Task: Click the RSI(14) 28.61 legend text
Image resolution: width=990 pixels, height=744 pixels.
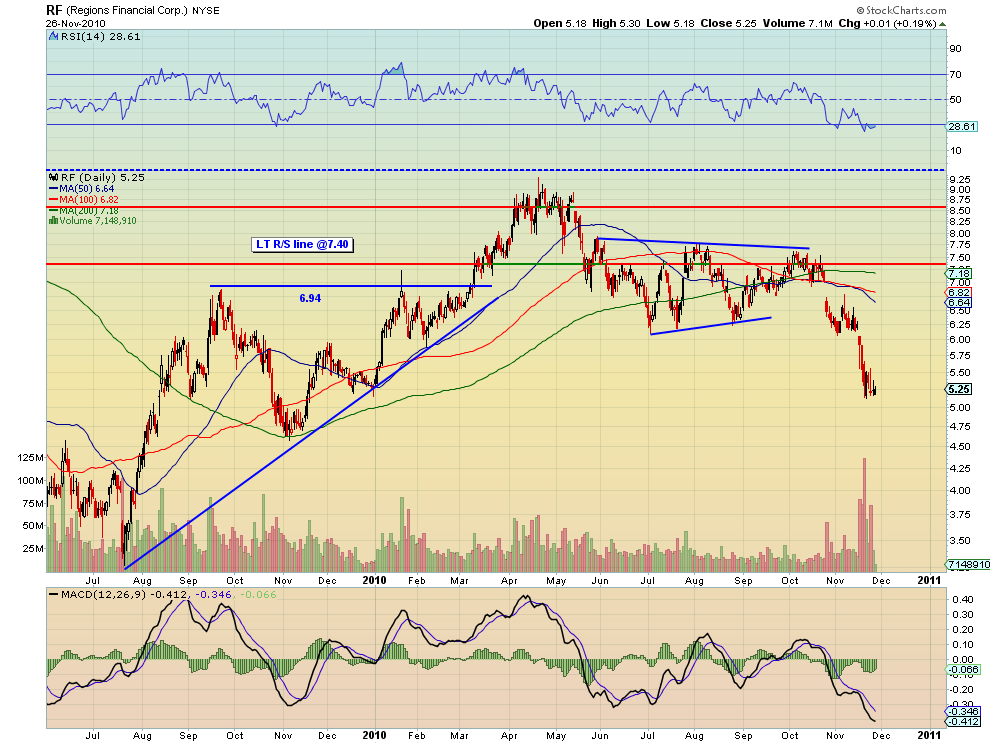Action: coord(100,37)
